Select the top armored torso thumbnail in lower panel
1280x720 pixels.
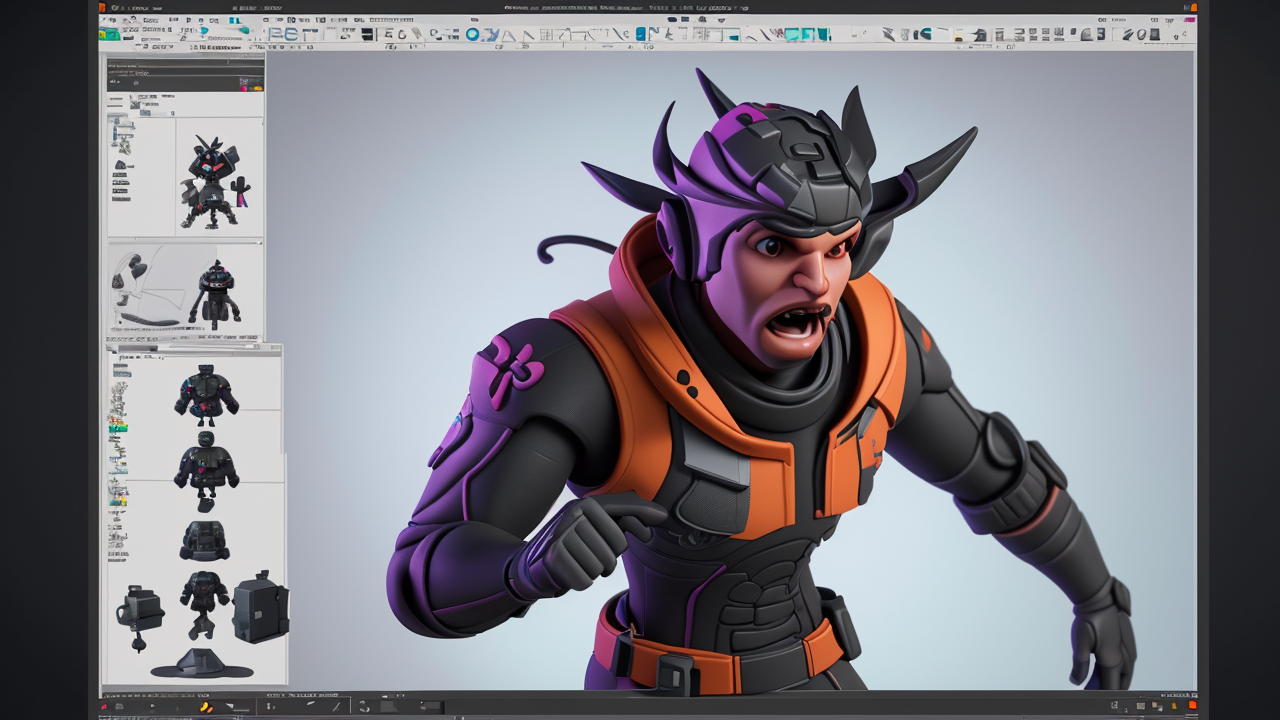click(206, 396)
